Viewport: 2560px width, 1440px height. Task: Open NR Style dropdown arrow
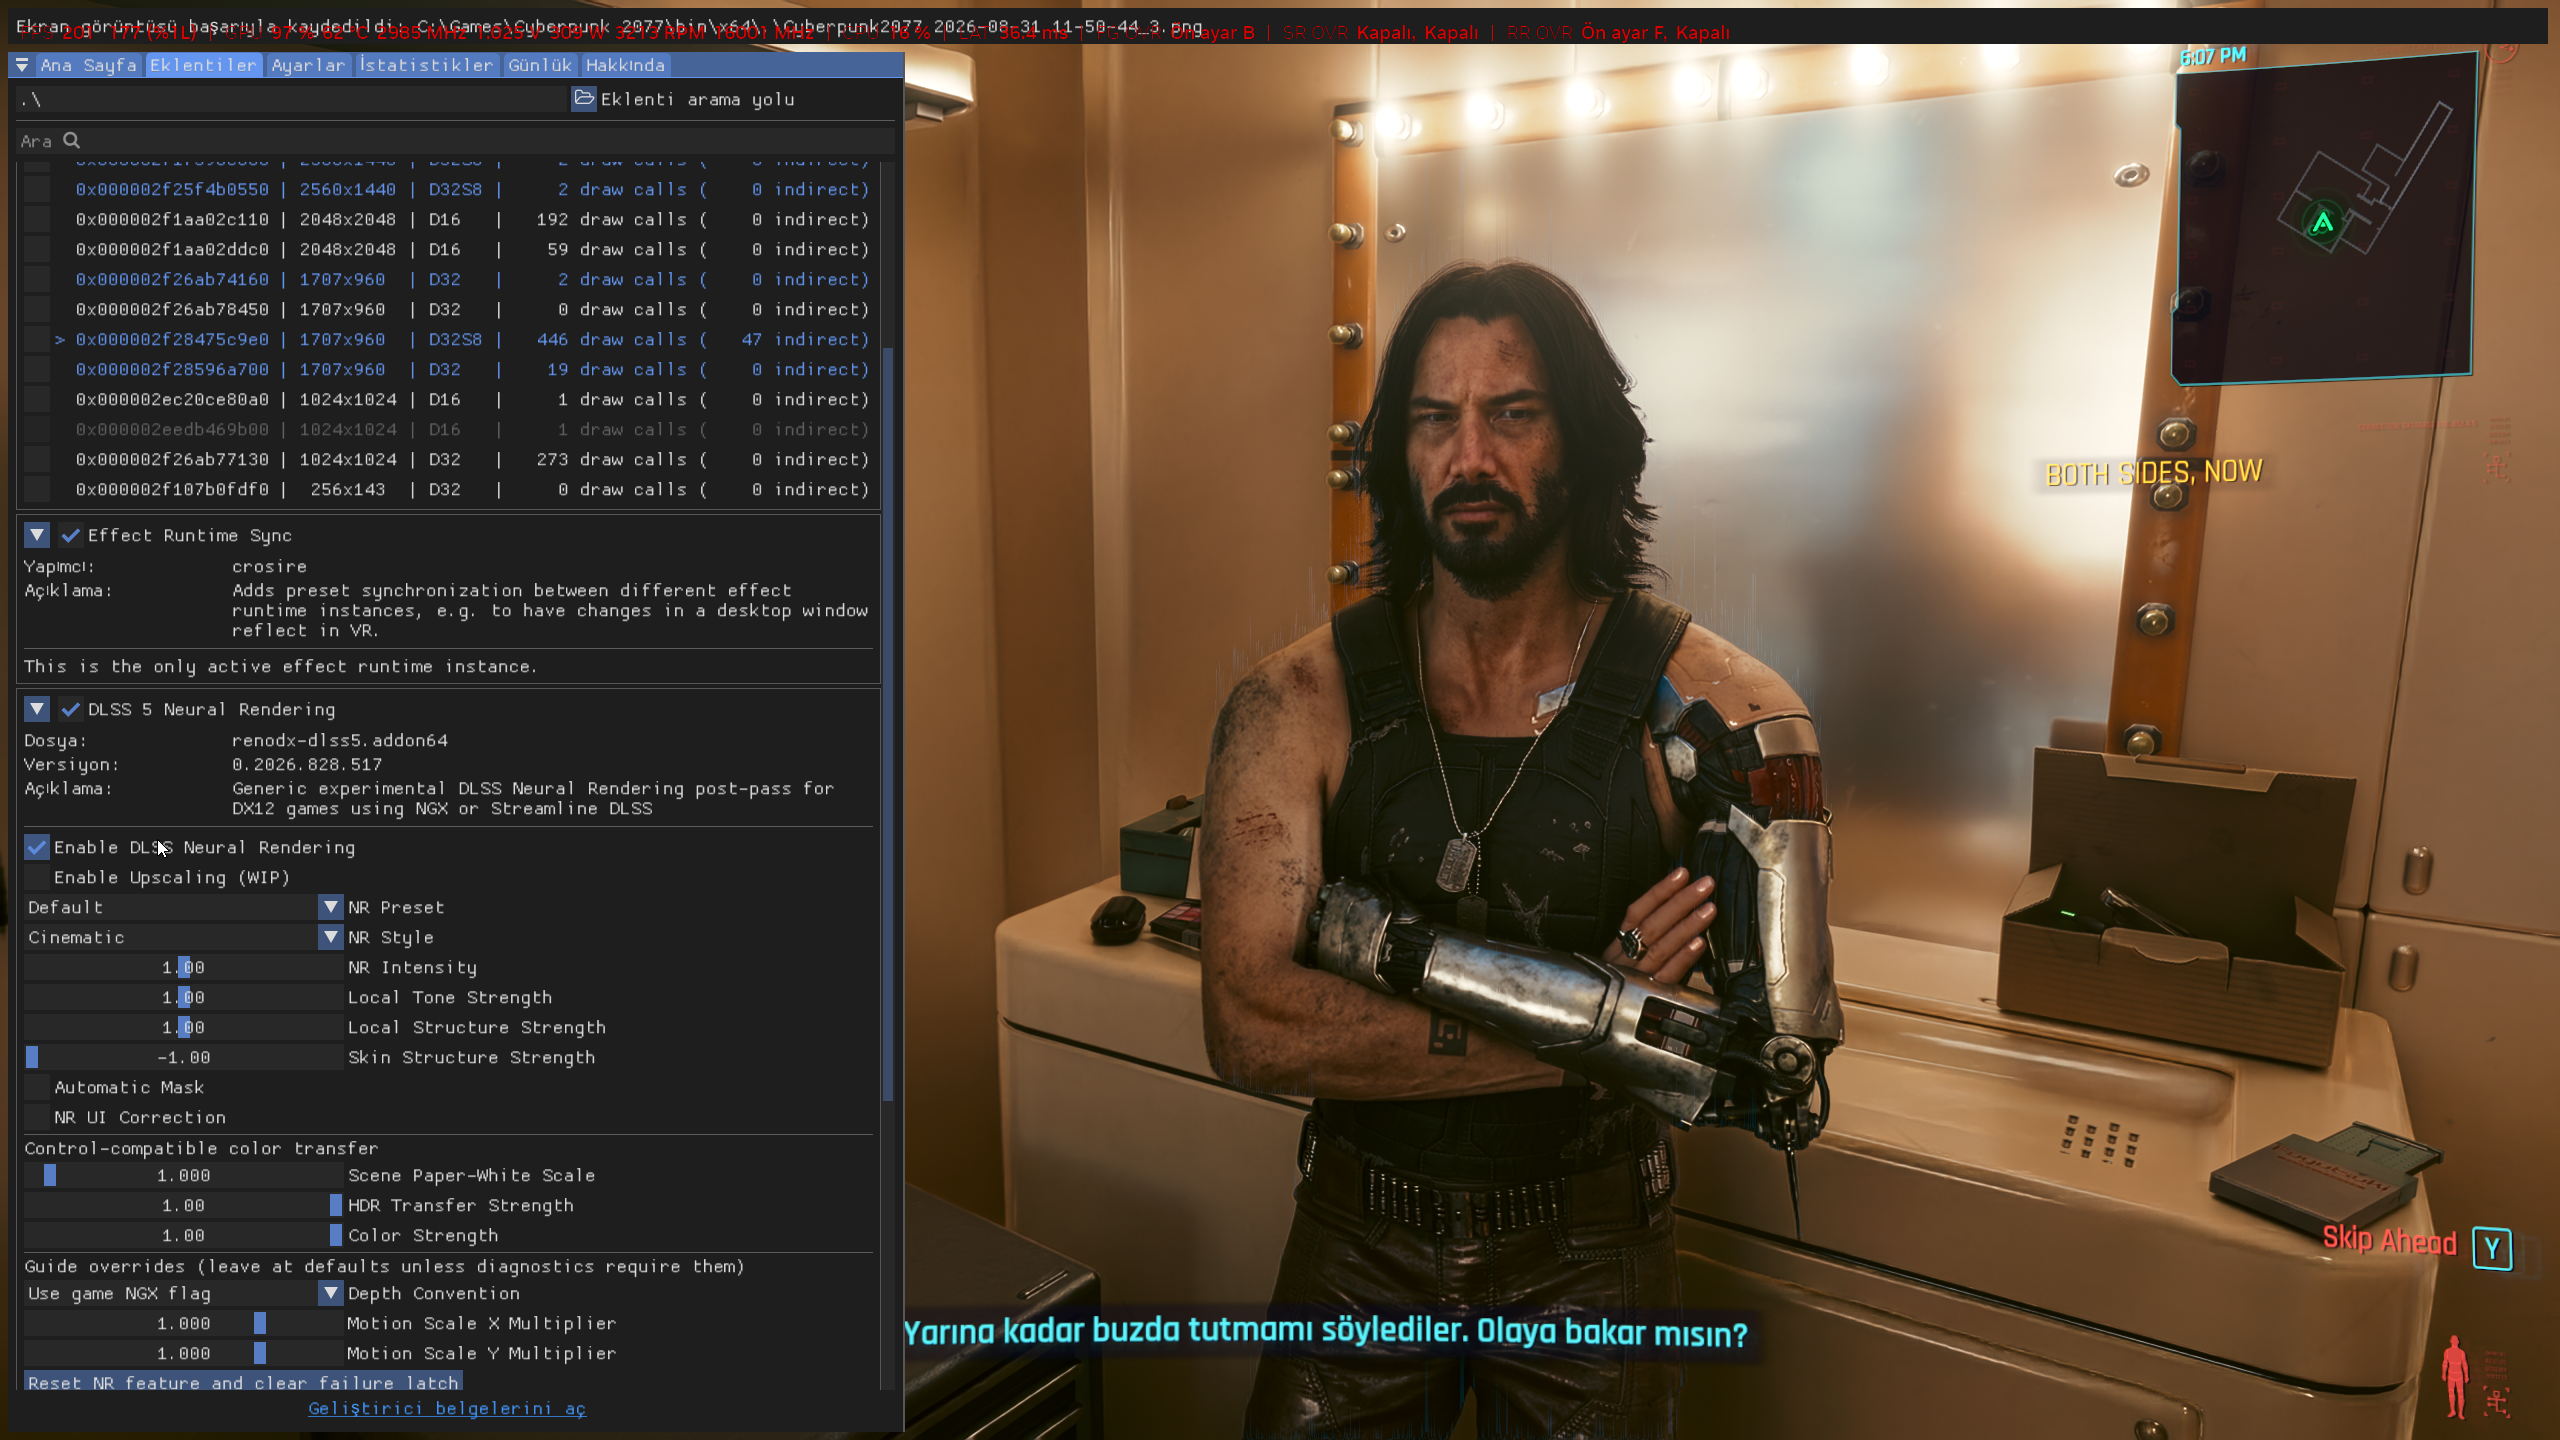pos(331,938)
